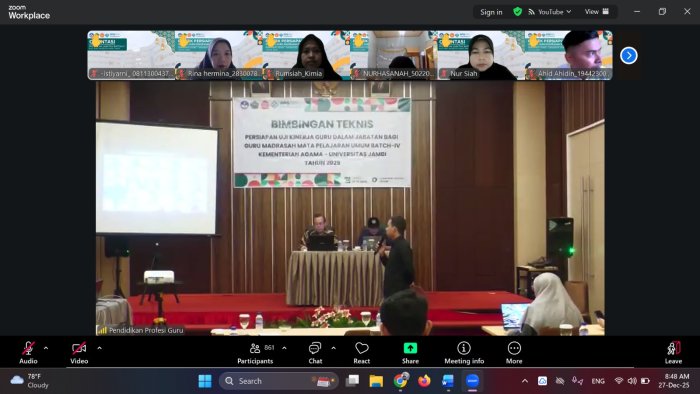Open the clock and date showing 8:48 AM

pyautogui.click(x=673, y=381)
